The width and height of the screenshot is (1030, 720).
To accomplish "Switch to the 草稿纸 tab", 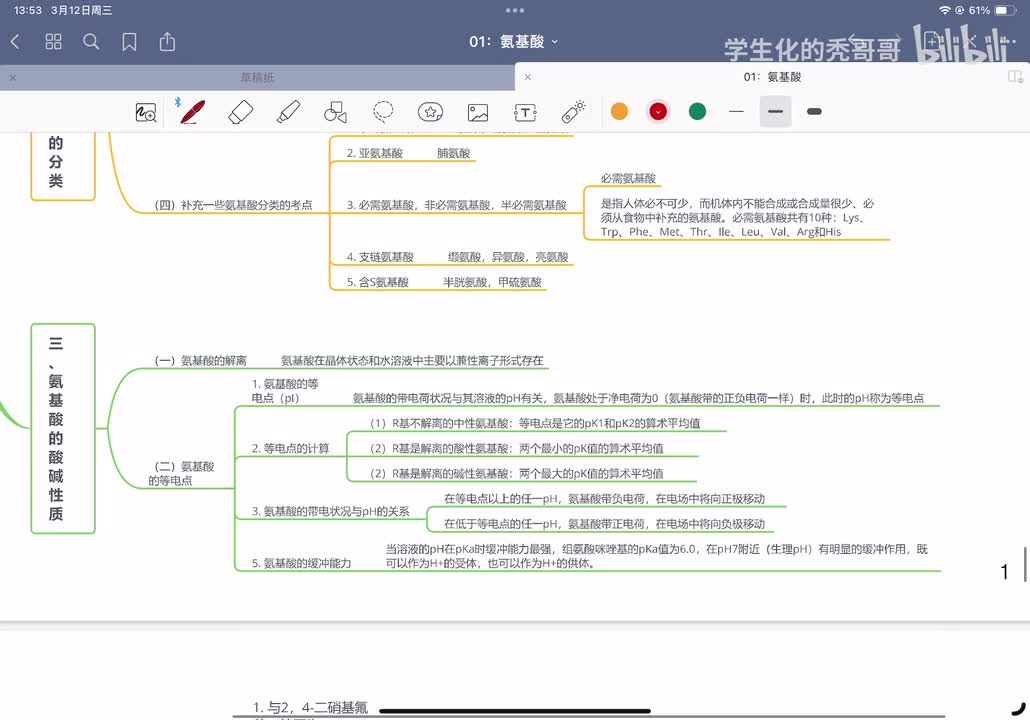I will 258,78.
